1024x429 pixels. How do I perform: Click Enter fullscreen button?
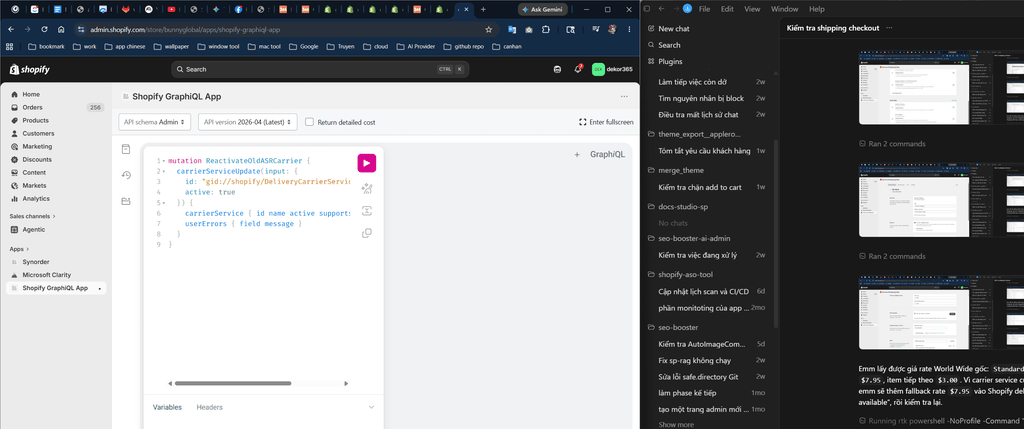click(606, 122)
